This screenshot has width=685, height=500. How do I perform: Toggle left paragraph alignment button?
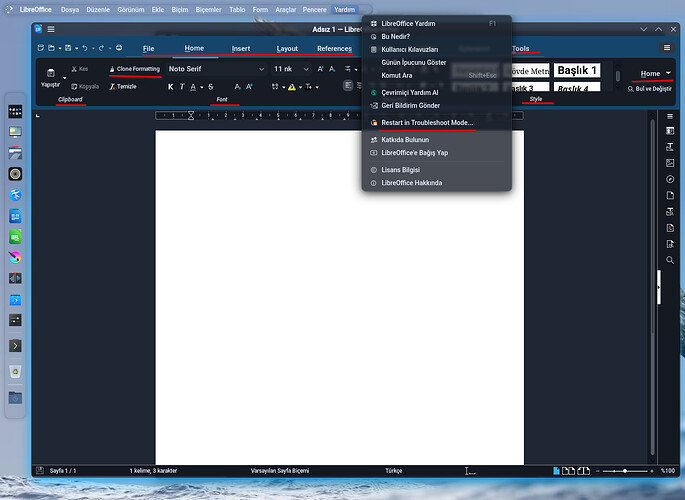click(348, 86)
